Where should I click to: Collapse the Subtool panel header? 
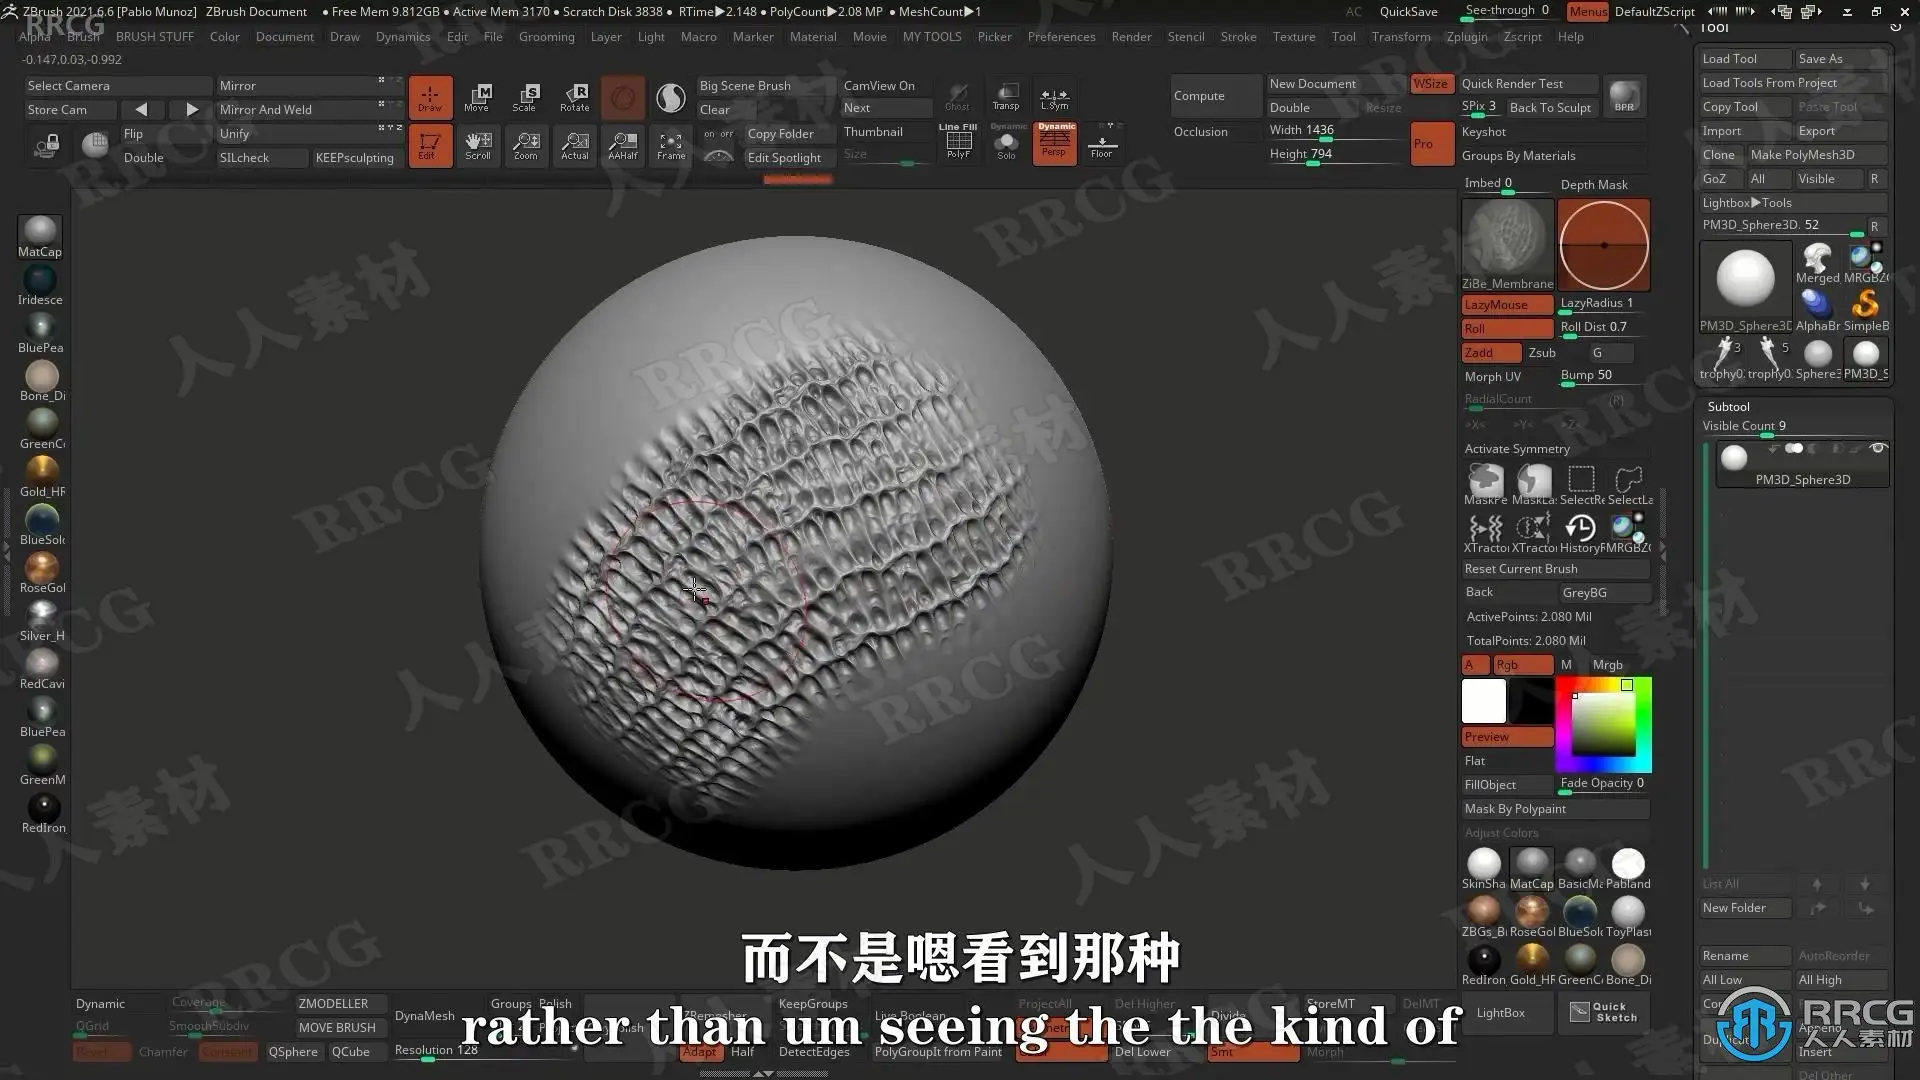(1729, 406)
